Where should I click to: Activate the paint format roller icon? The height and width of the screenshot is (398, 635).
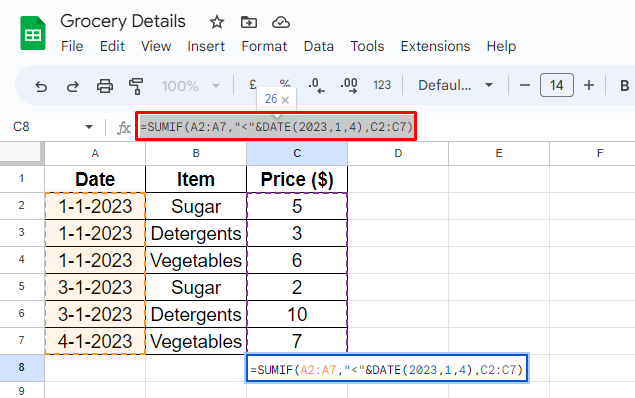136,86
